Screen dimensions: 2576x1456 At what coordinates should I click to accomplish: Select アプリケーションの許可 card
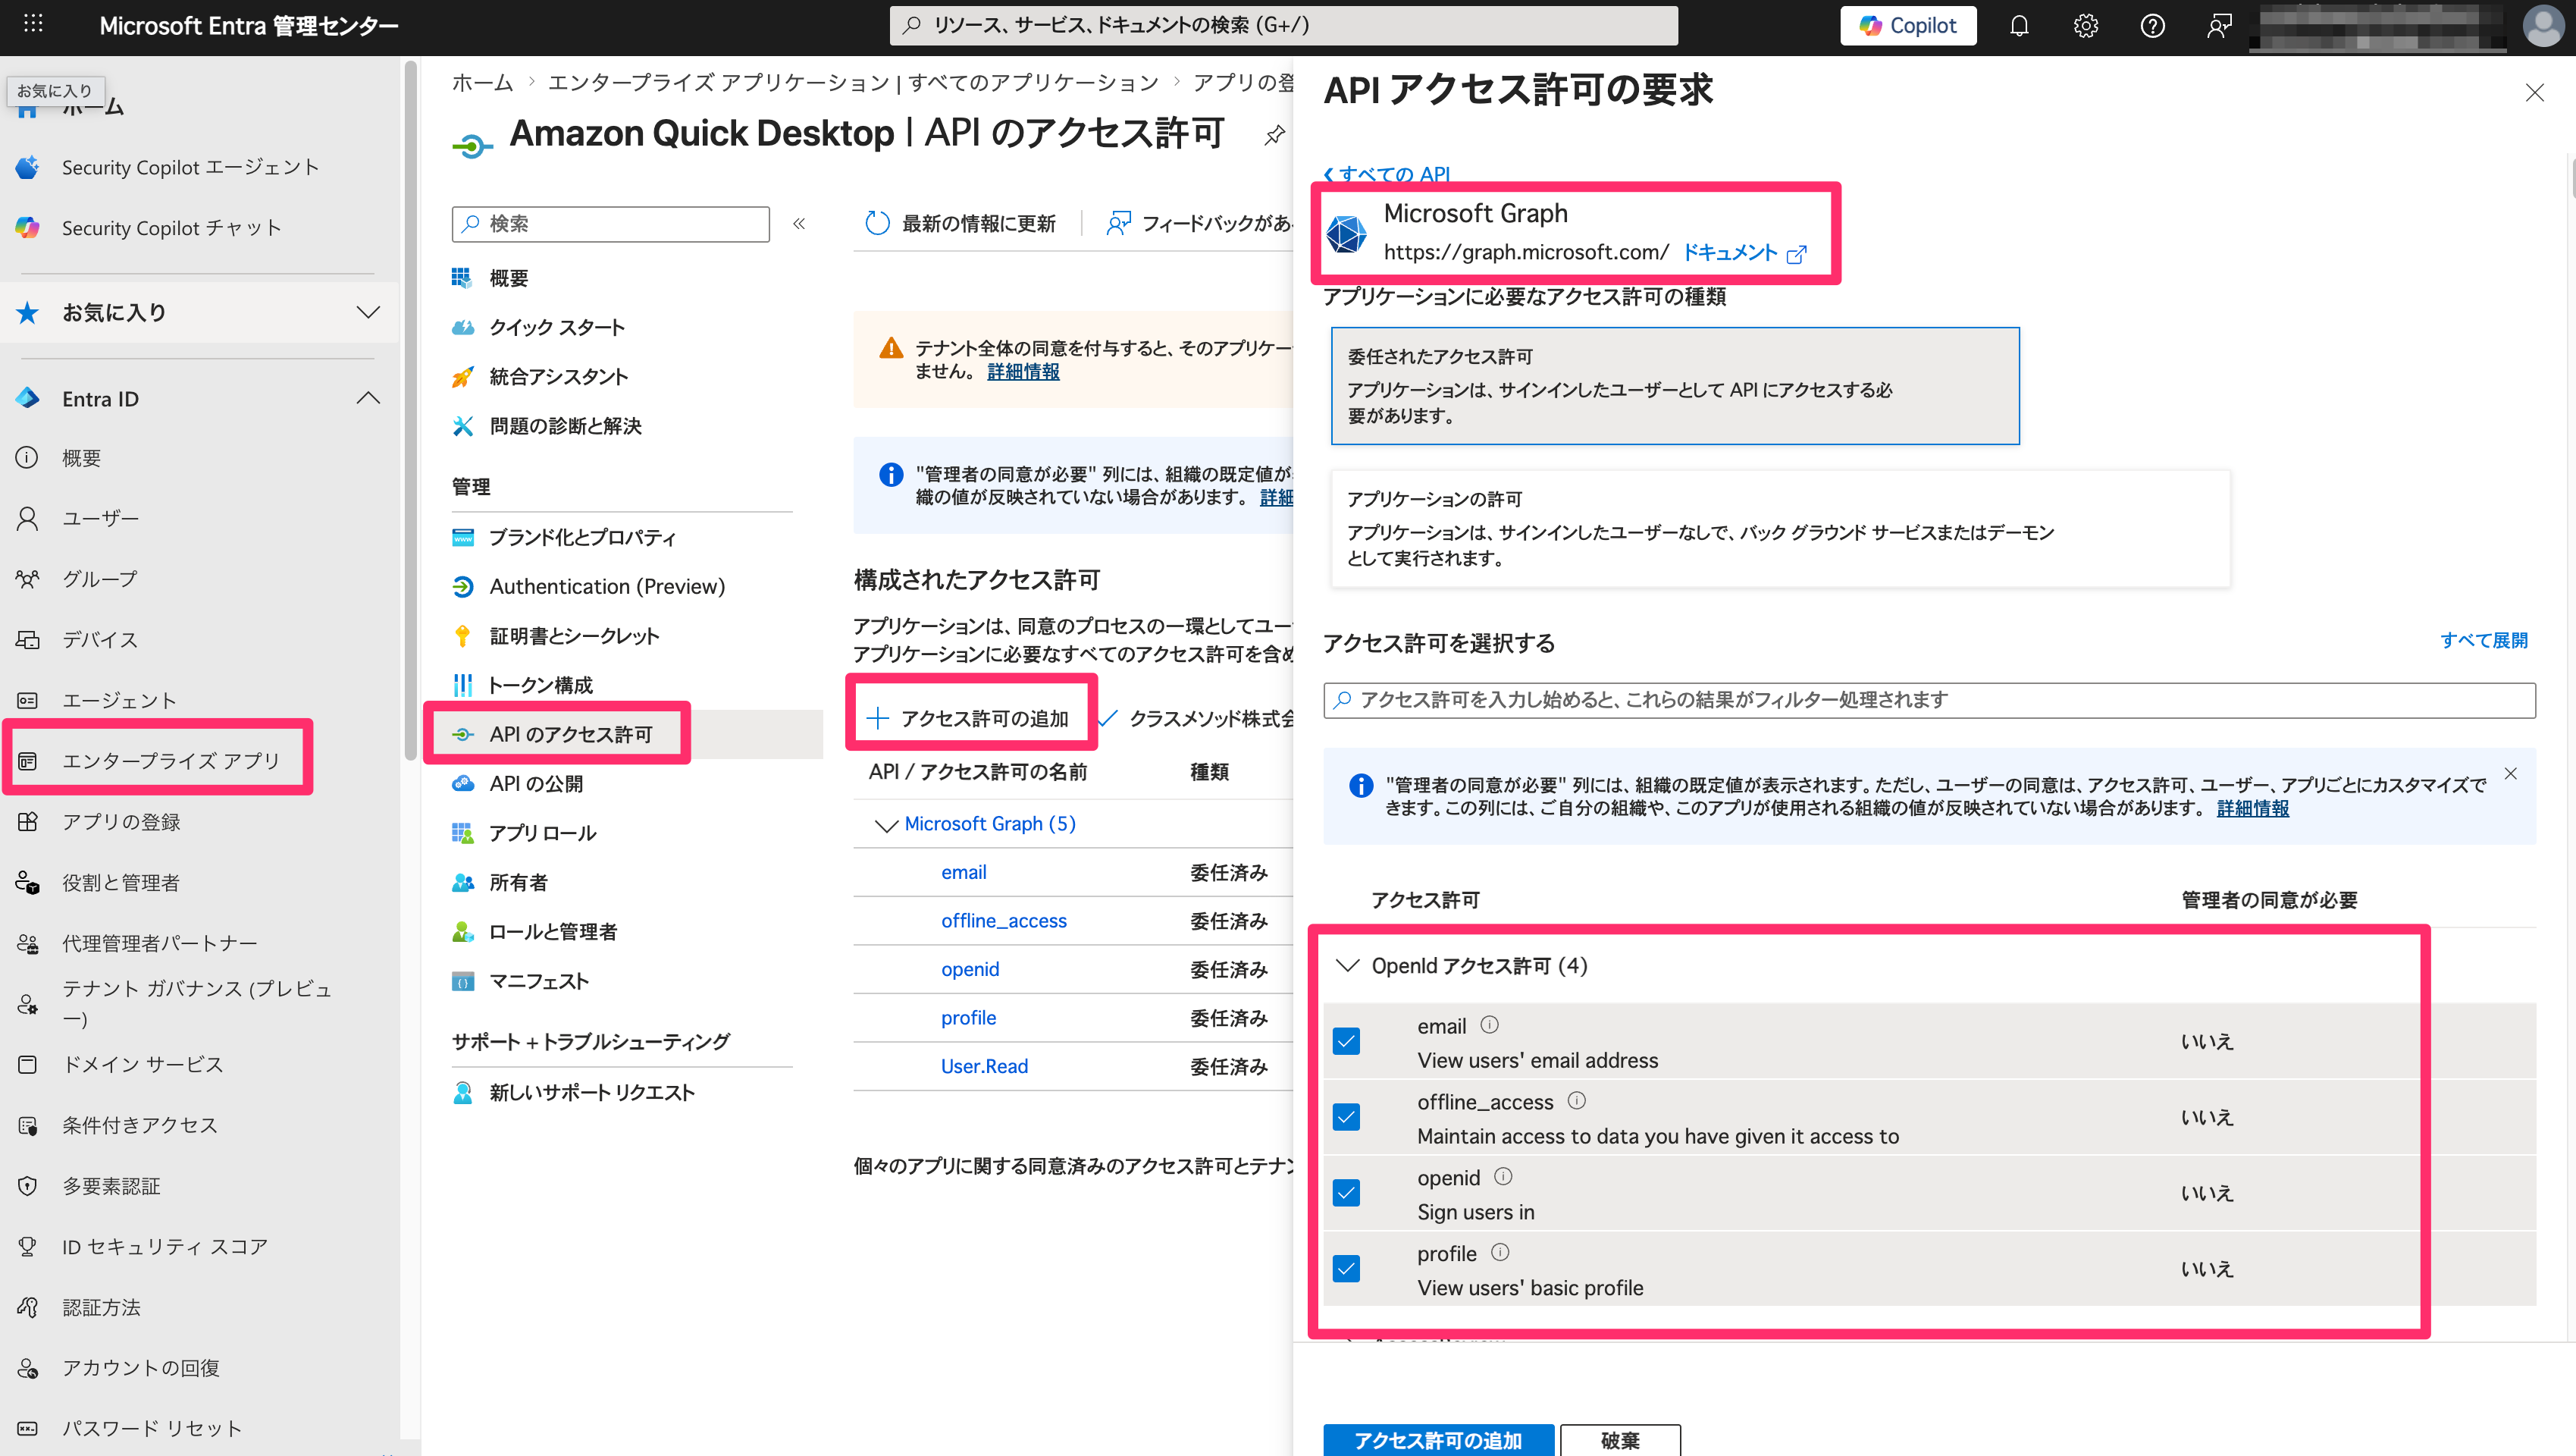pyautogui.click(x=1780, y=528)
